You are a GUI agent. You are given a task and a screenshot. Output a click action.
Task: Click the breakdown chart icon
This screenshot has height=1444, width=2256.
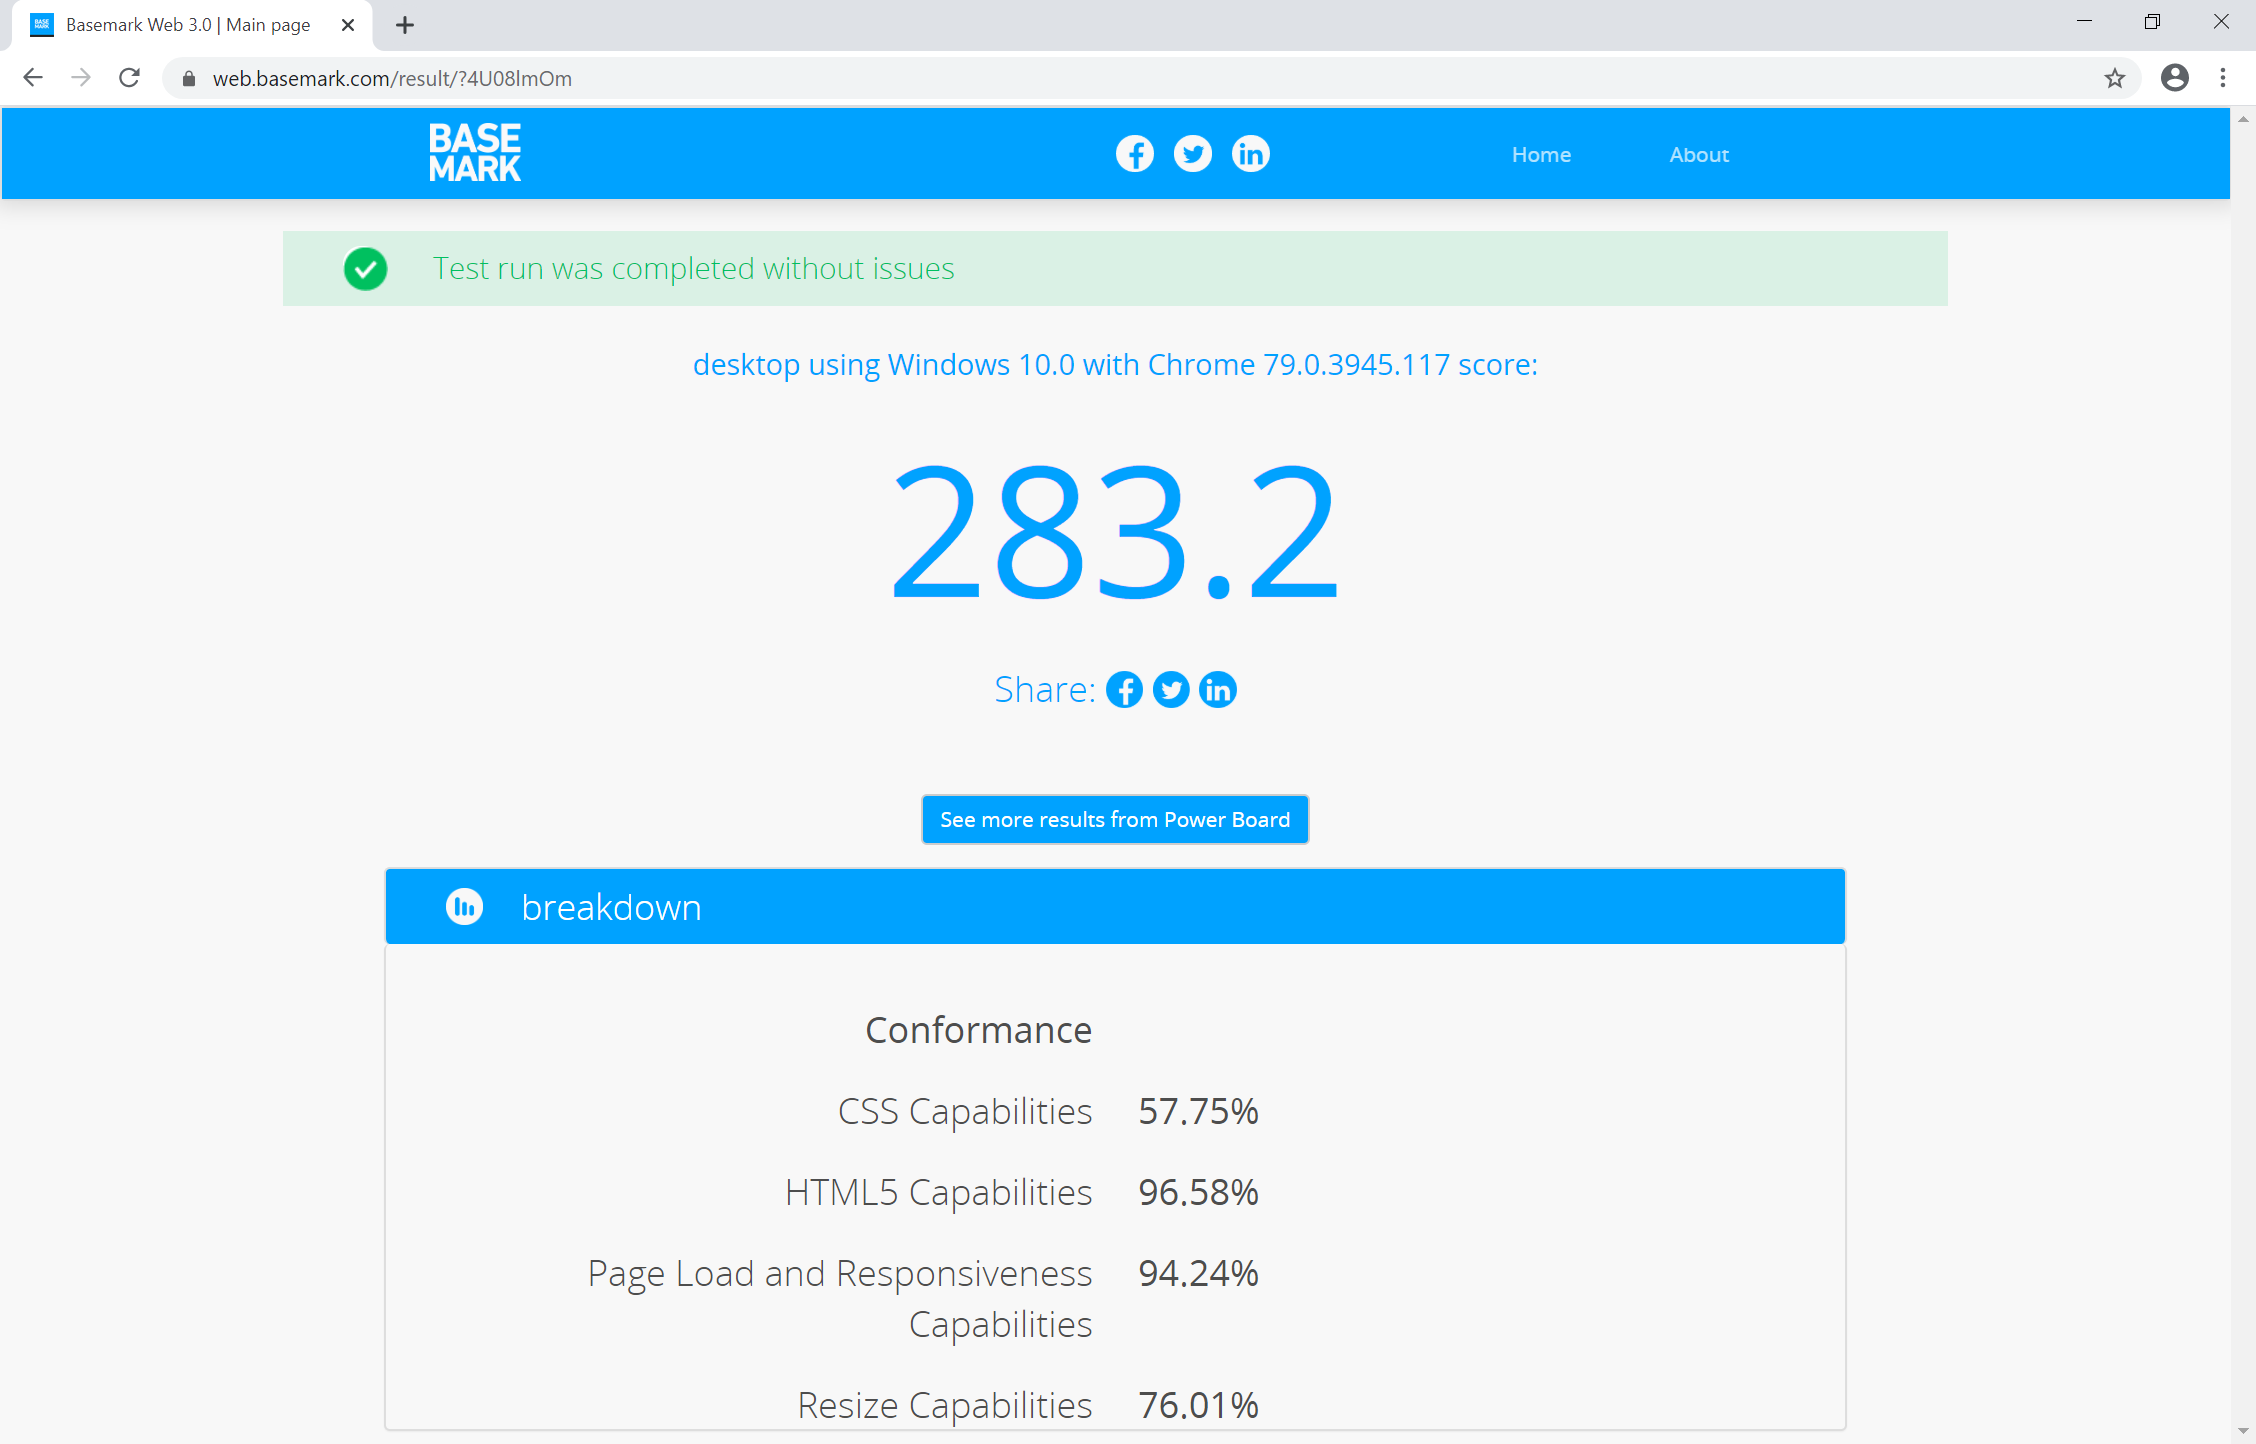pos(464,907)
